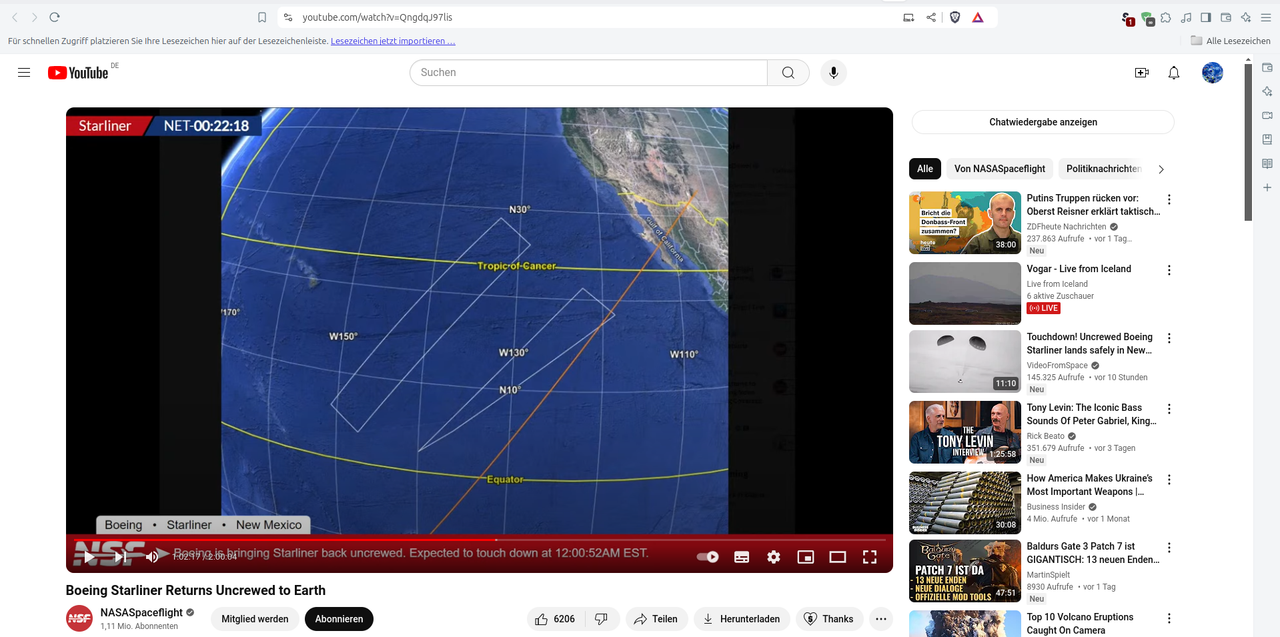1280x637 pixels.
Task: Open Brave Rewards triangle icon
Action: tap(978, 17)
